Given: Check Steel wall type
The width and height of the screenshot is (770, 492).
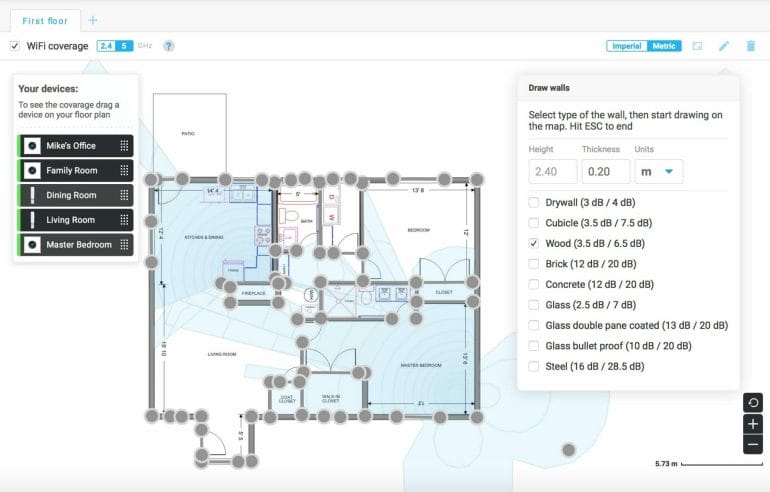Looking at the screenshot, I should (533, 366).
